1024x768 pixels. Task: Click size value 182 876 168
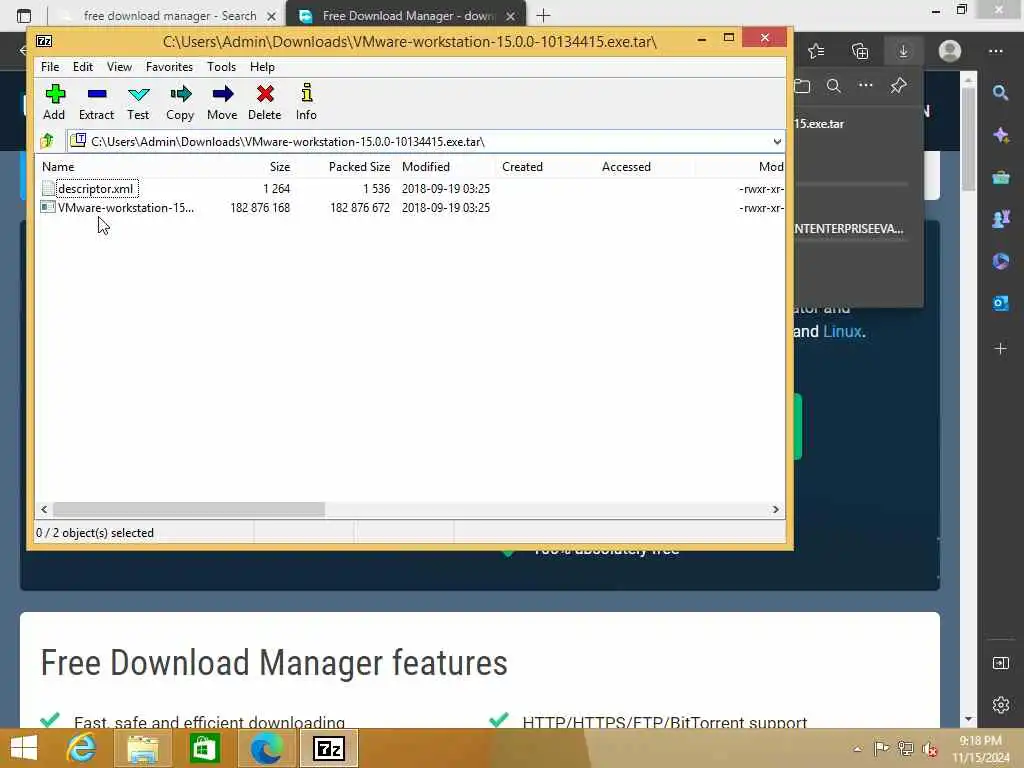(x=260, y=208)
